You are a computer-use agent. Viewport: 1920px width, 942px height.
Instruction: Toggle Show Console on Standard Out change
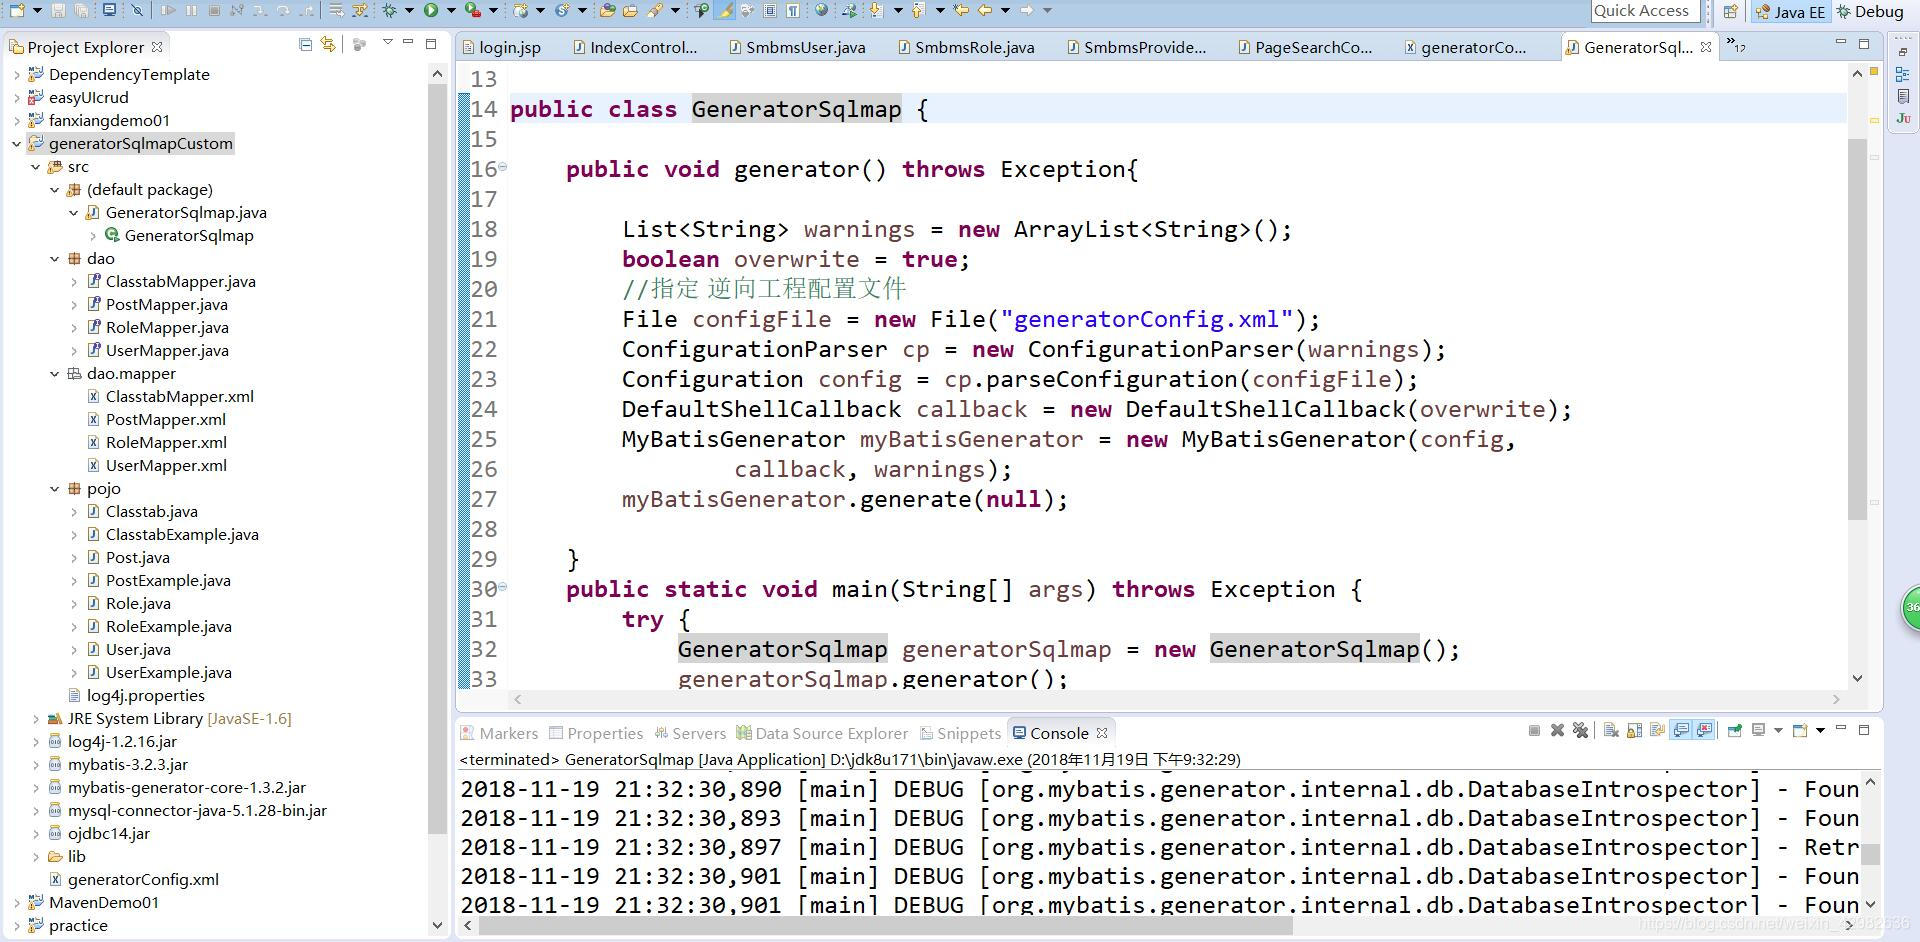point(1681,730)
